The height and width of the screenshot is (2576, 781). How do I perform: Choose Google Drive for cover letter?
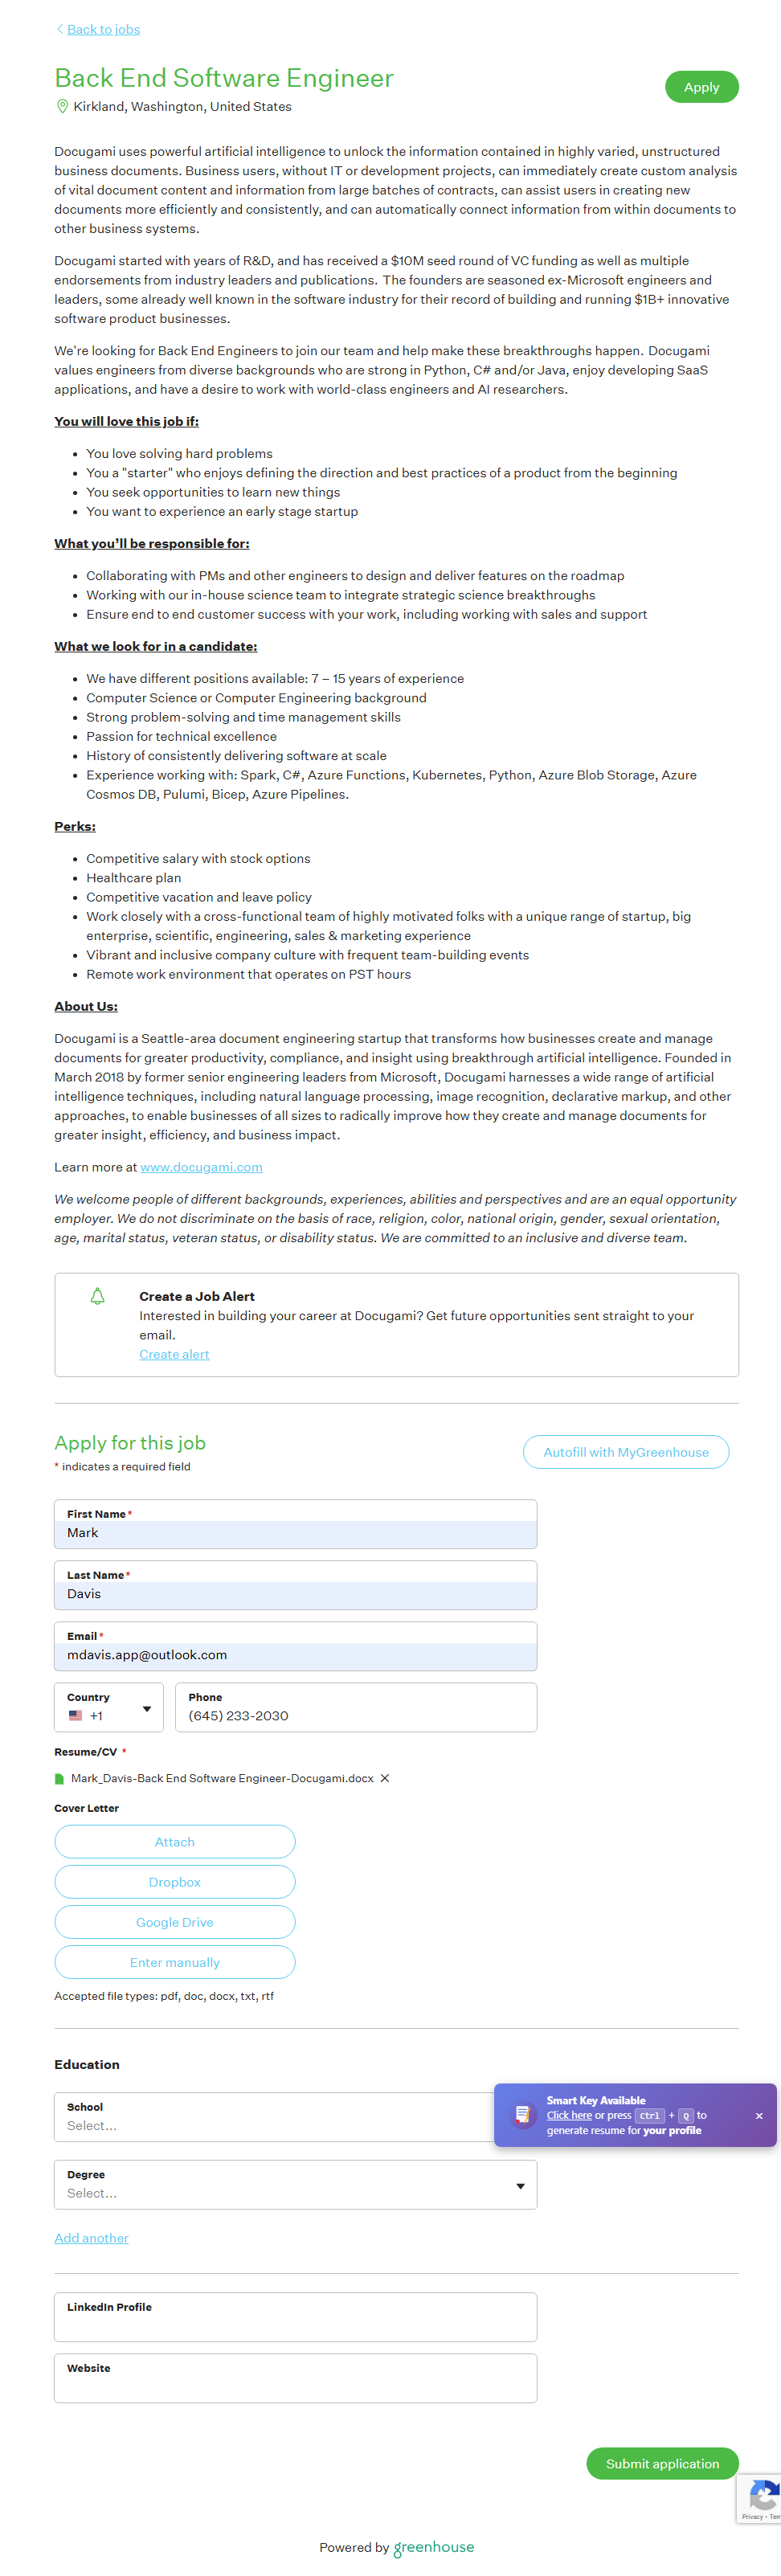175,1922
